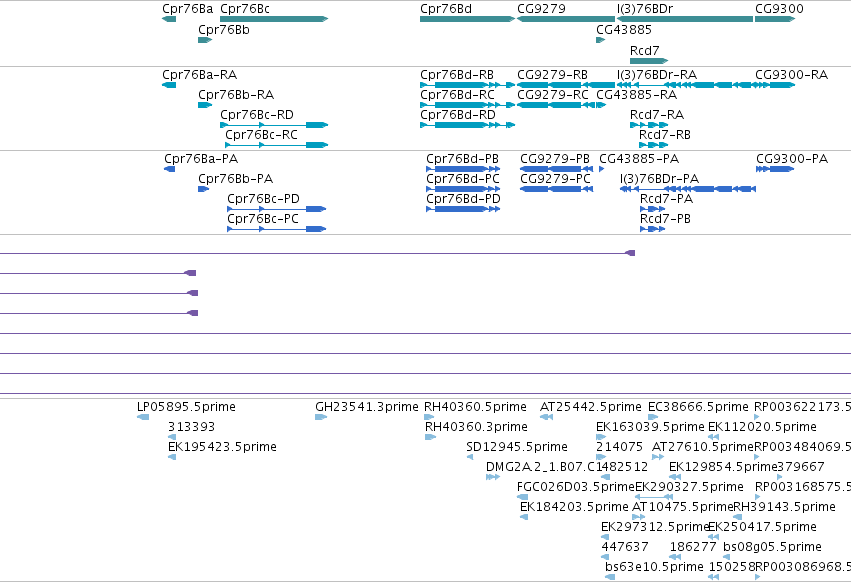Click transcript Cpr76Bc-RD glyph
The image size is (851, 582).
point(274,125)
